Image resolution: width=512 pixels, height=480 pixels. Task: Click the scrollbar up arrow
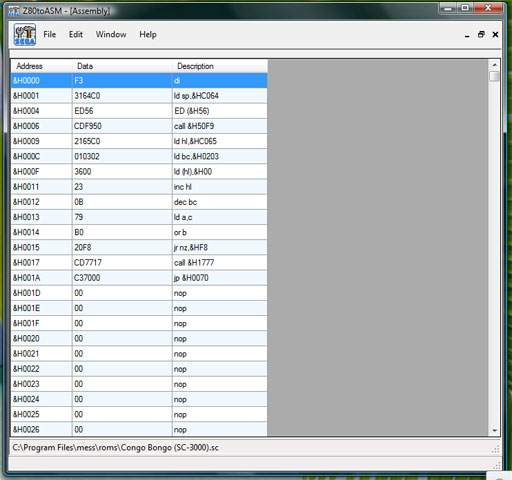coord(495,65)
